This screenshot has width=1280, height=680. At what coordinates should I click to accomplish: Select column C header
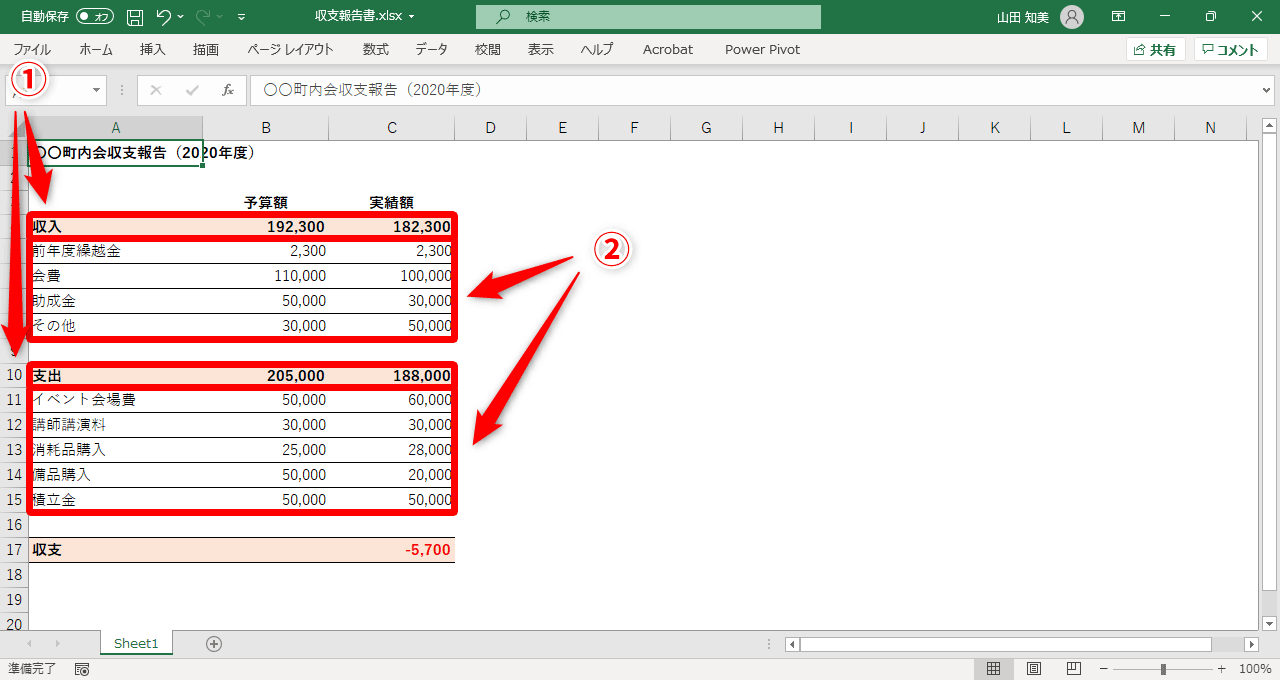coord(392,128)
